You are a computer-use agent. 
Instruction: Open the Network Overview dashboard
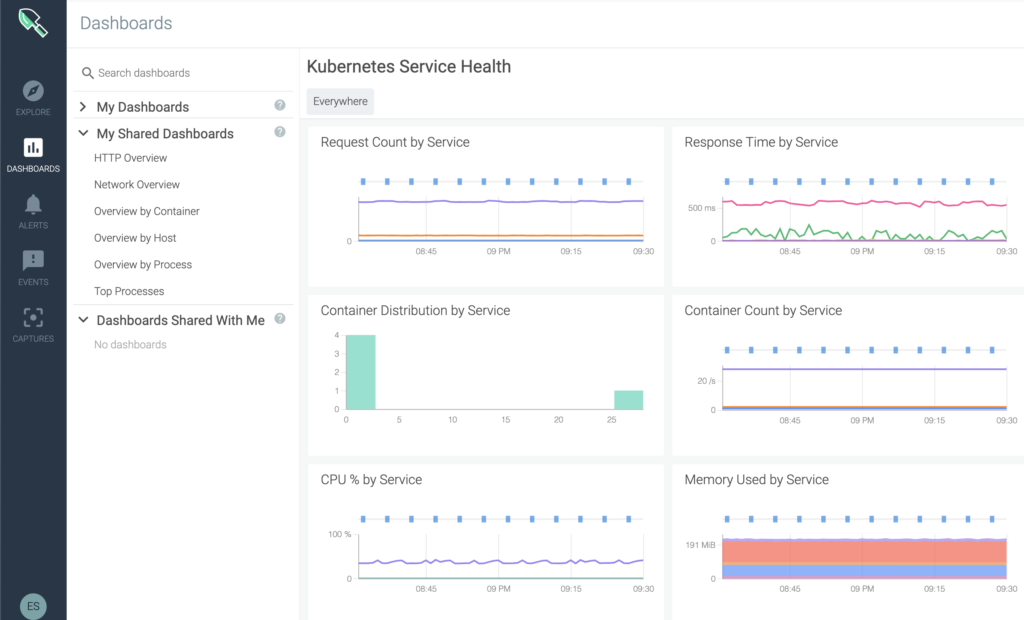137,185
